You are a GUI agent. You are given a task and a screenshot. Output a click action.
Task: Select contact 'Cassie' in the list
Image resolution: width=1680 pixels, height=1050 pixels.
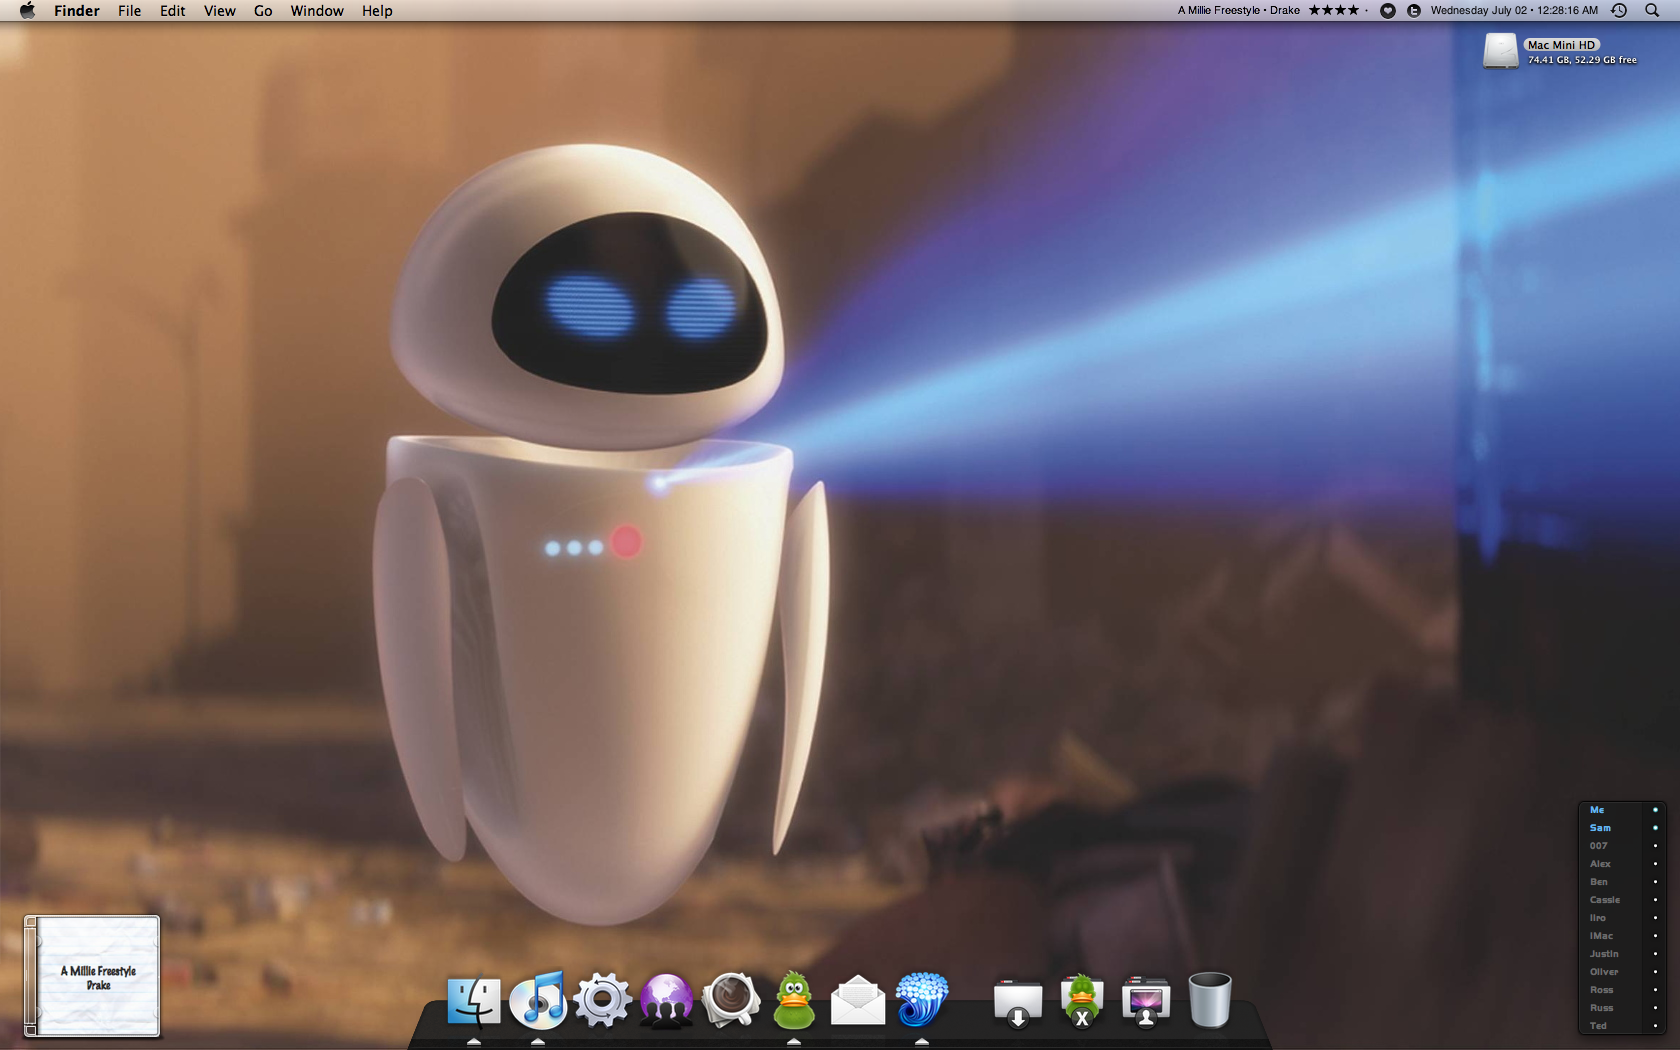click(1605, 900)
